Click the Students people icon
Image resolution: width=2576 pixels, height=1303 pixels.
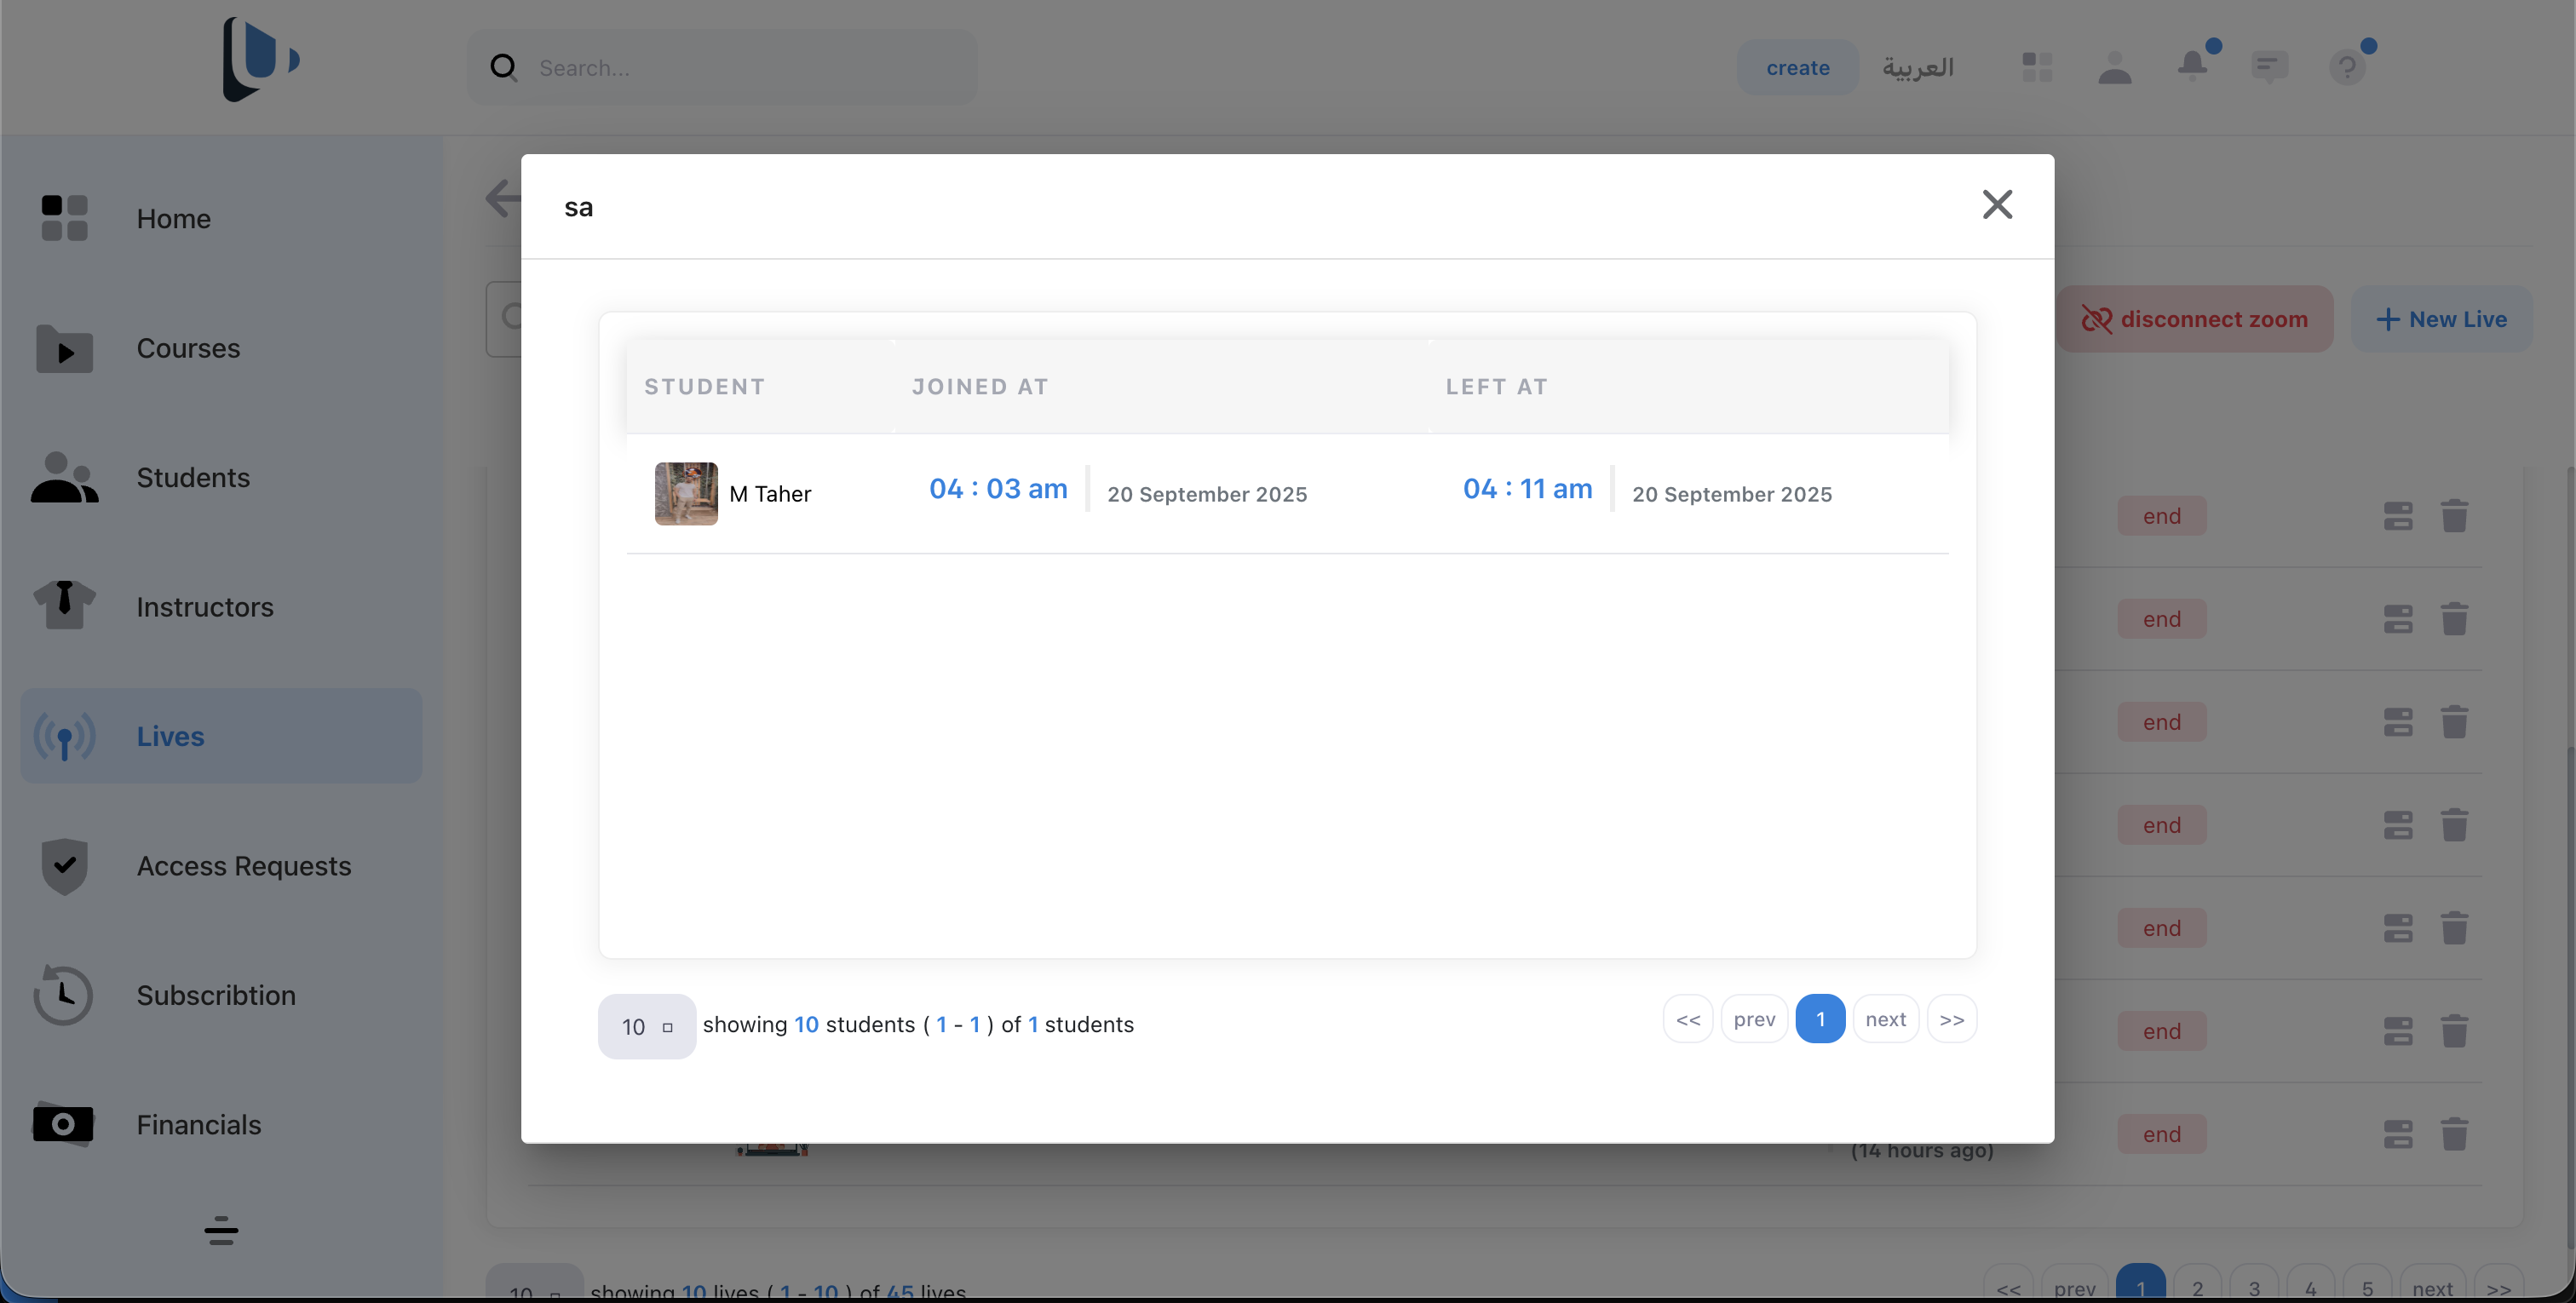tap(64, 477)
